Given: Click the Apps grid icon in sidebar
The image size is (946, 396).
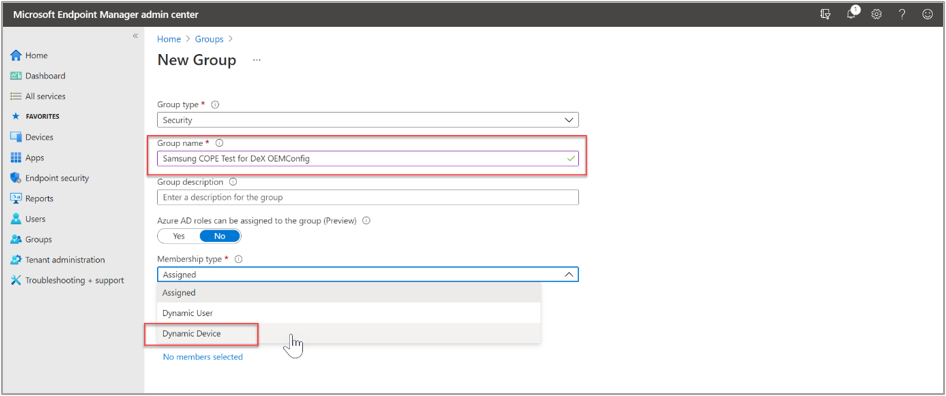Looking at the screenshot, I should pyautogui.click(x=16, y=158).
